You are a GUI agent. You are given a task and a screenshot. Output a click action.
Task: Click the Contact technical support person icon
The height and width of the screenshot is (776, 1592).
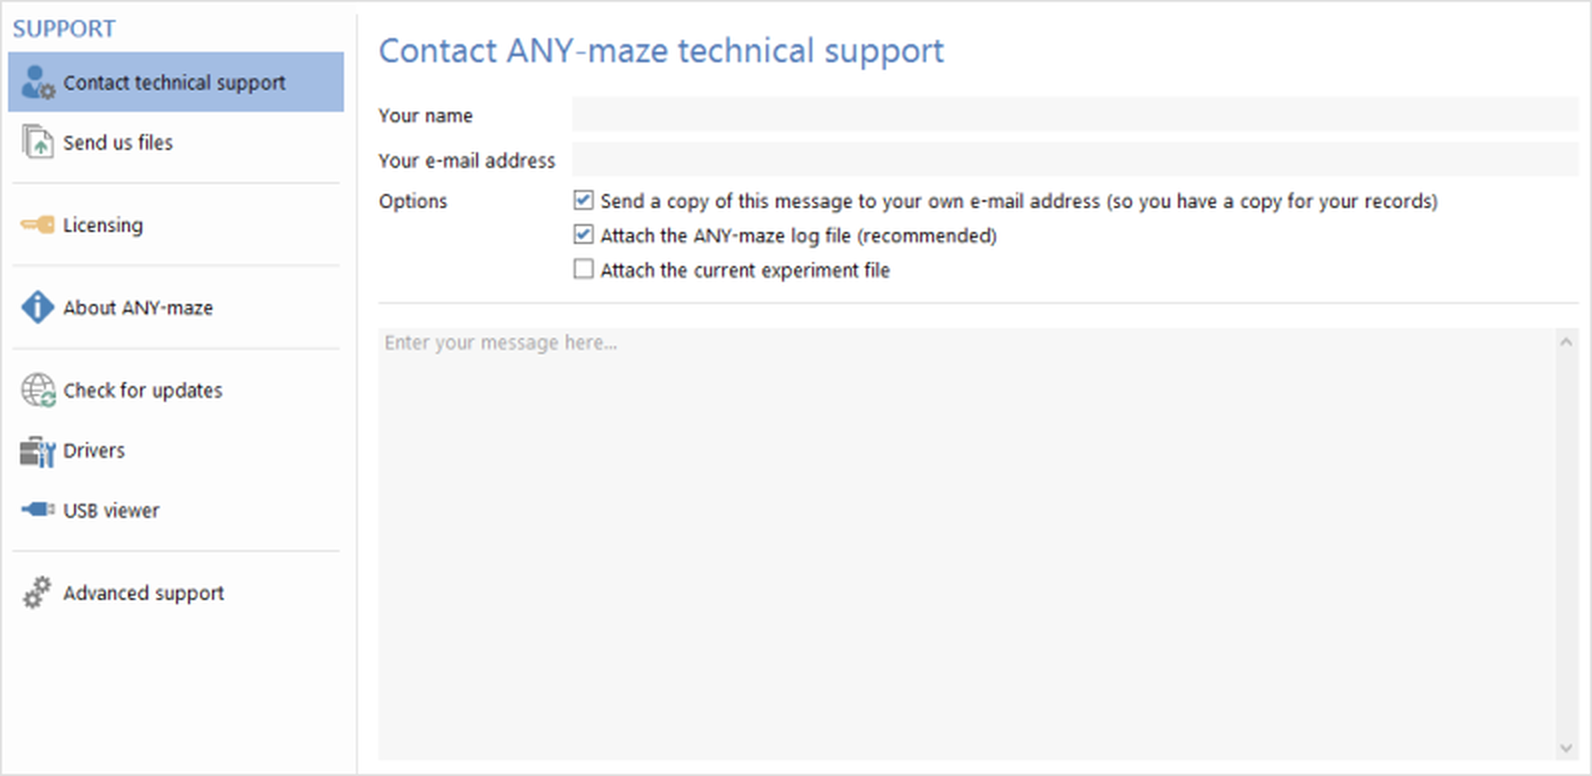(38, 83)
